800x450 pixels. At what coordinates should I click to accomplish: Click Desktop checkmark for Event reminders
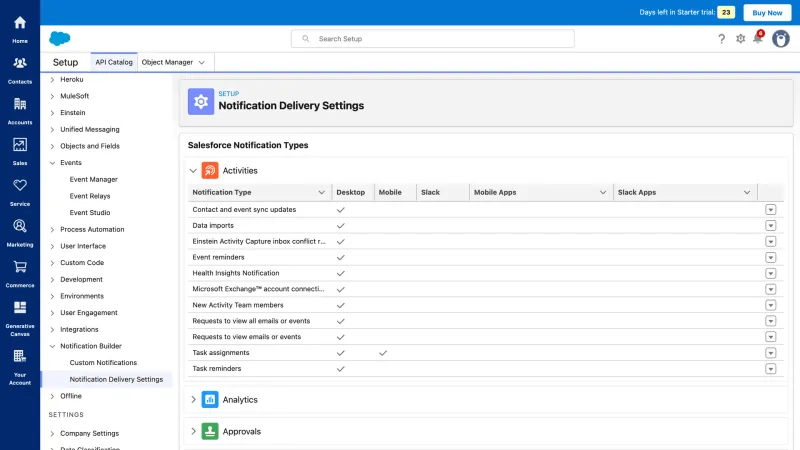pos(341,257)
